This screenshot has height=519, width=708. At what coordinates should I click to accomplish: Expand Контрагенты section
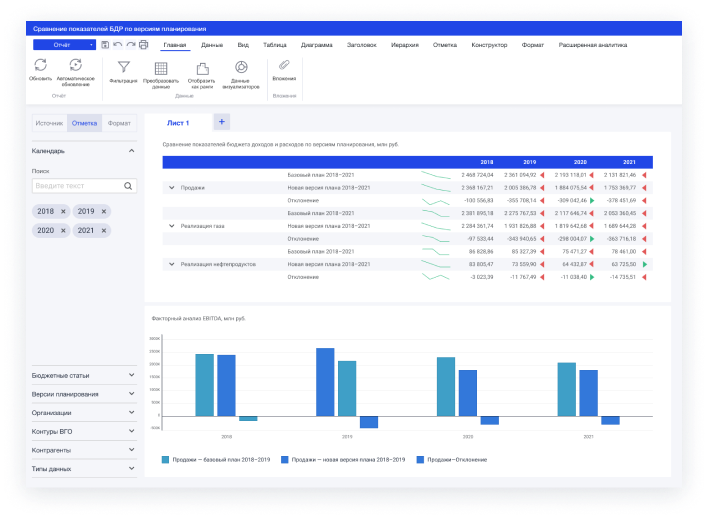tap(131, 450)
